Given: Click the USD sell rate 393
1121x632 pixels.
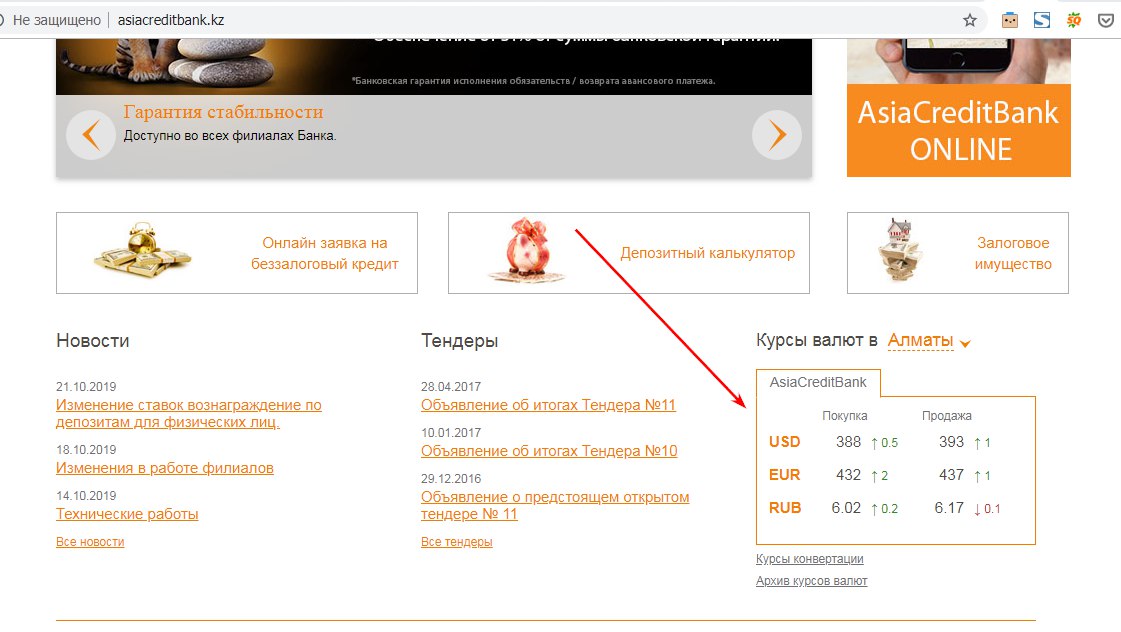Looking at the screenshot, I should point(951,442).
